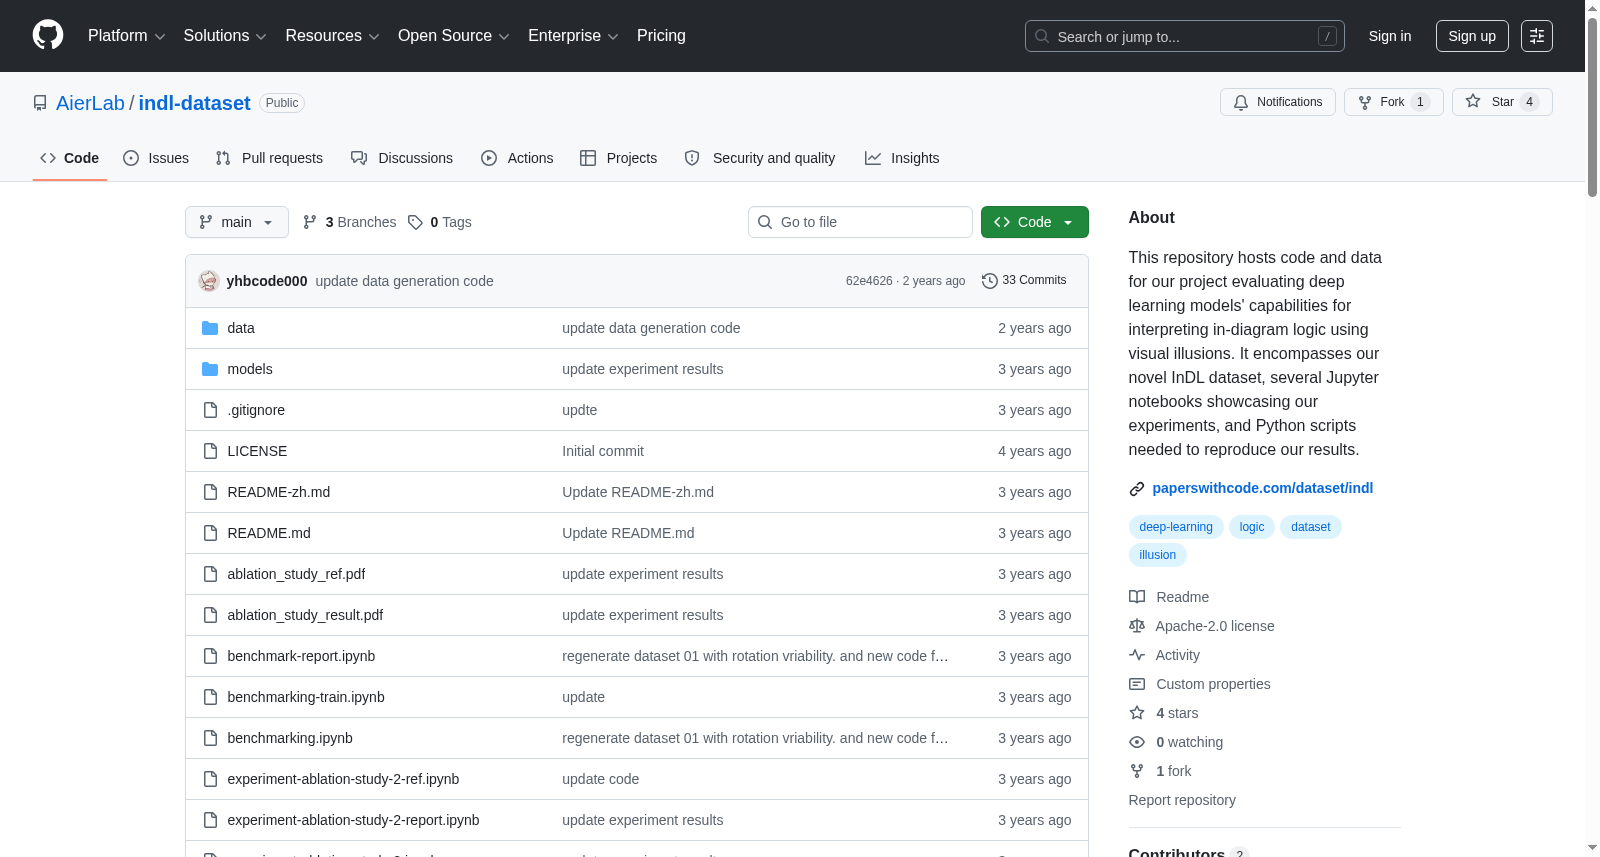Viewport: 1600px width, 857px height.
Task: Click the watching eye icon
Action: pos(1137,742)
